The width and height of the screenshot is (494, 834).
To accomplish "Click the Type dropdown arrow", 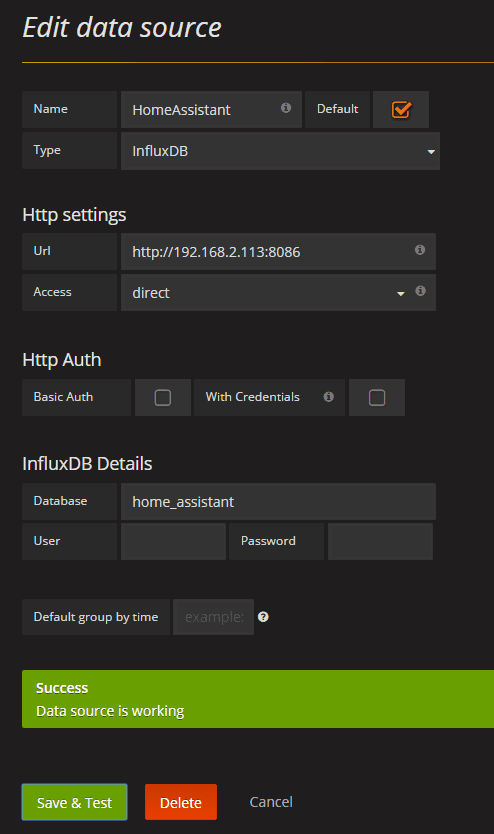I will [x=431, y=152].
